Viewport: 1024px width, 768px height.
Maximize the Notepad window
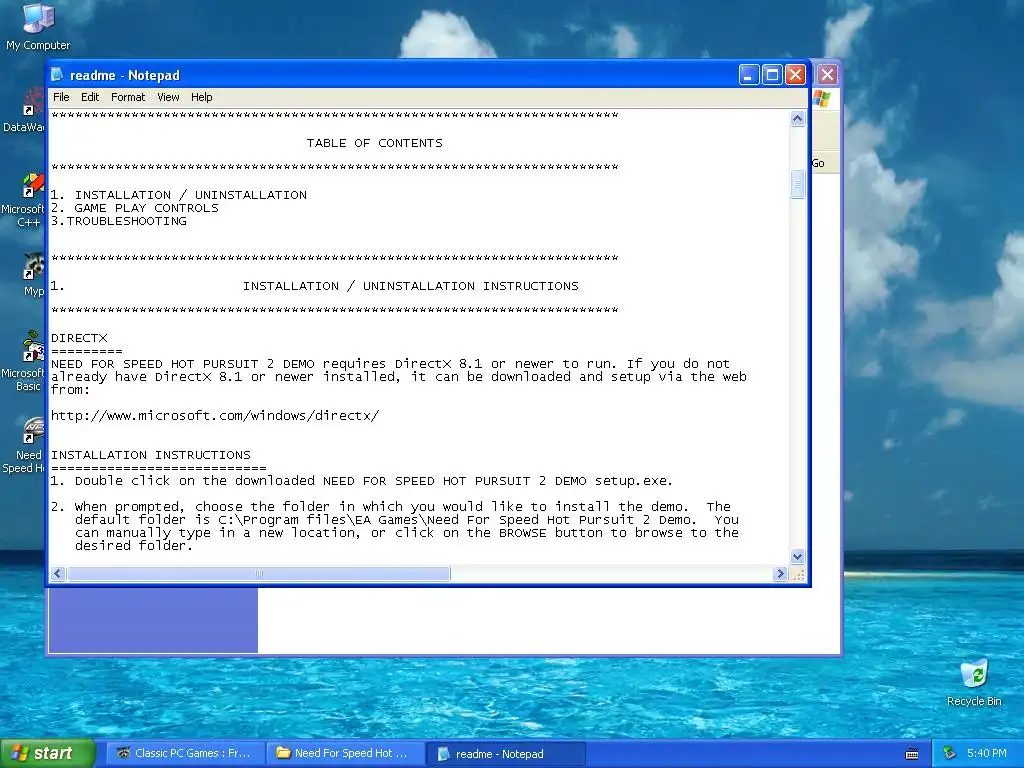tap(772, 74)
